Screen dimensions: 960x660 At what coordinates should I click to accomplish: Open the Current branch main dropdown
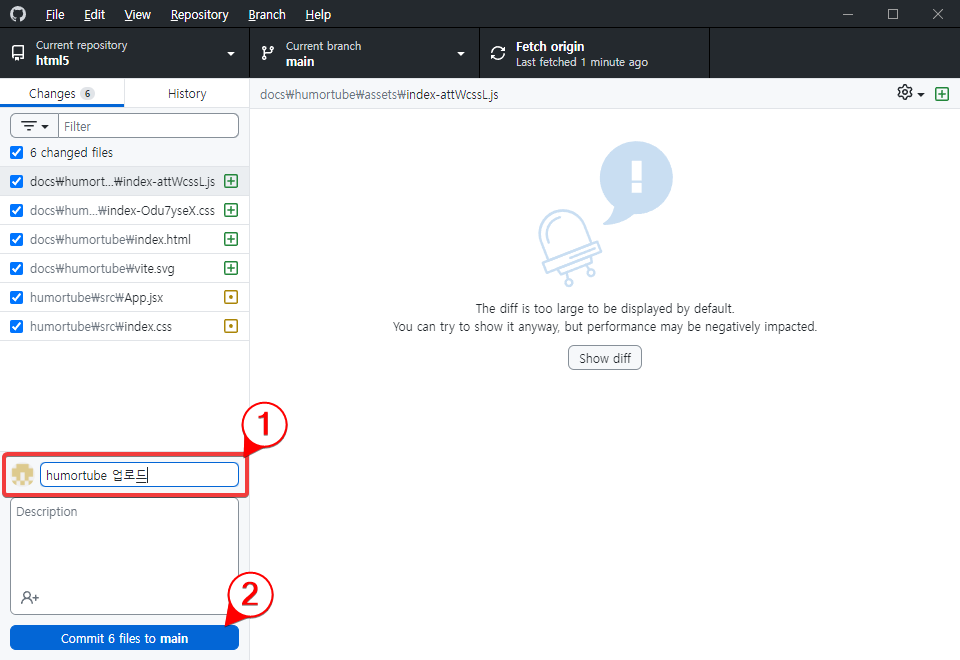[364, 54]
